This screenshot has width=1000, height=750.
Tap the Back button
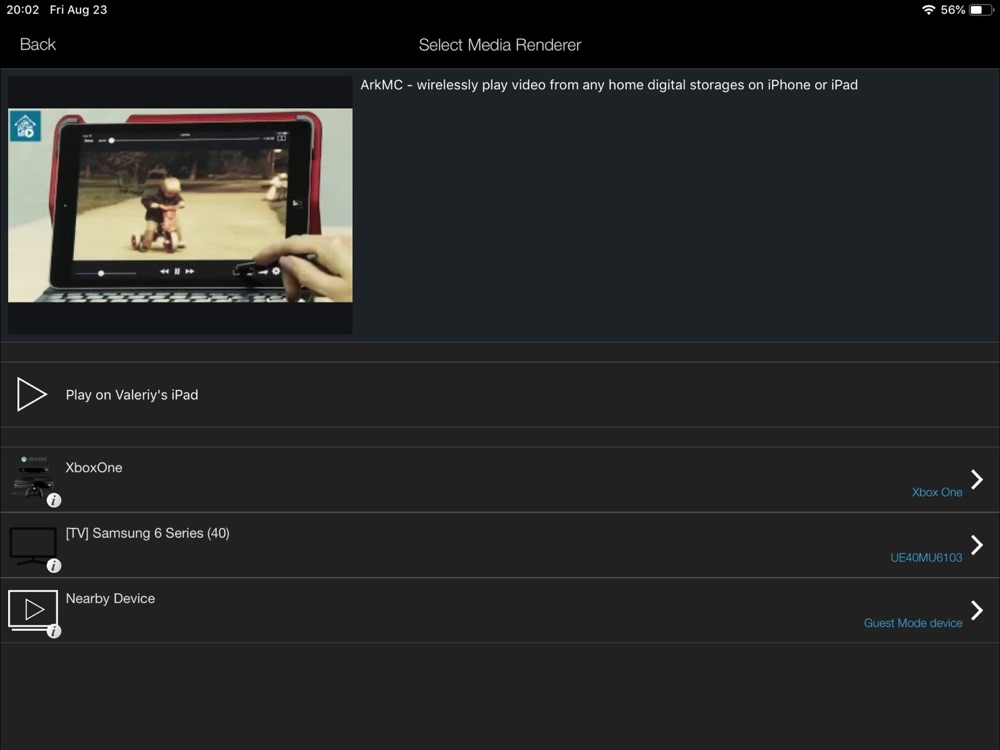(x=38, y=45)
